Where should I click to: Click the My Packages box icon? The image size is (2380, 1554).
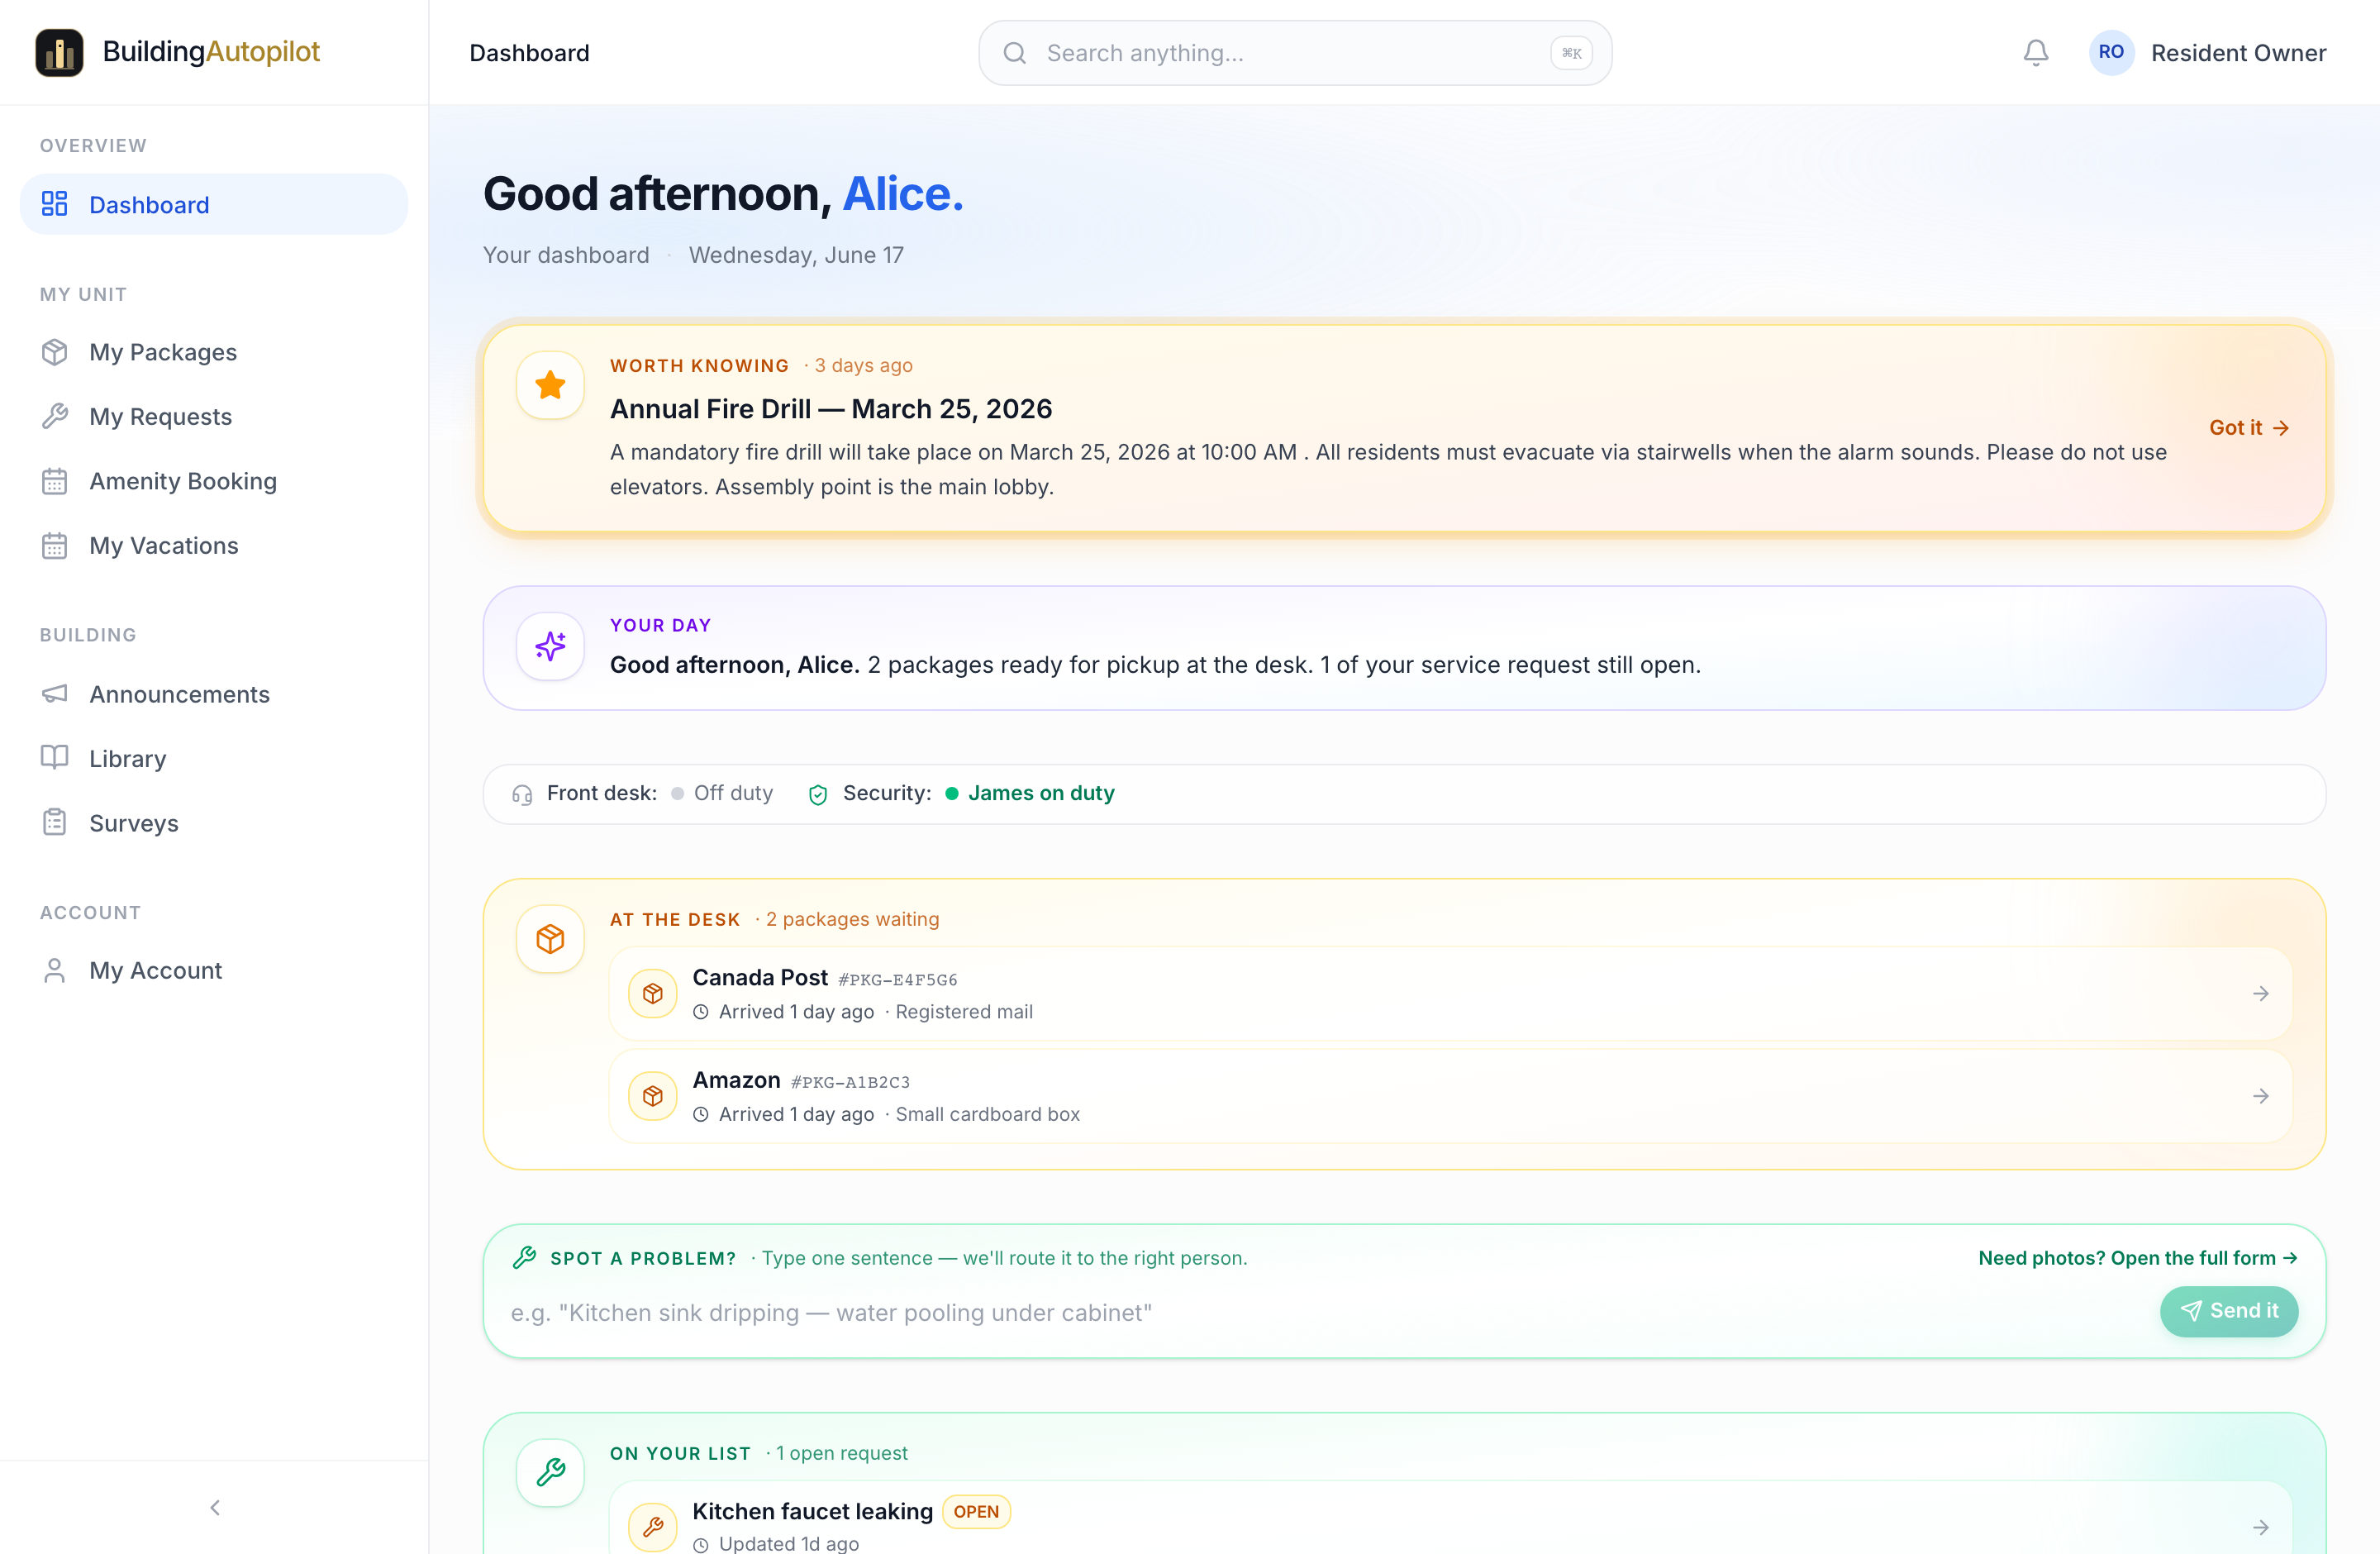click(54, 352)
